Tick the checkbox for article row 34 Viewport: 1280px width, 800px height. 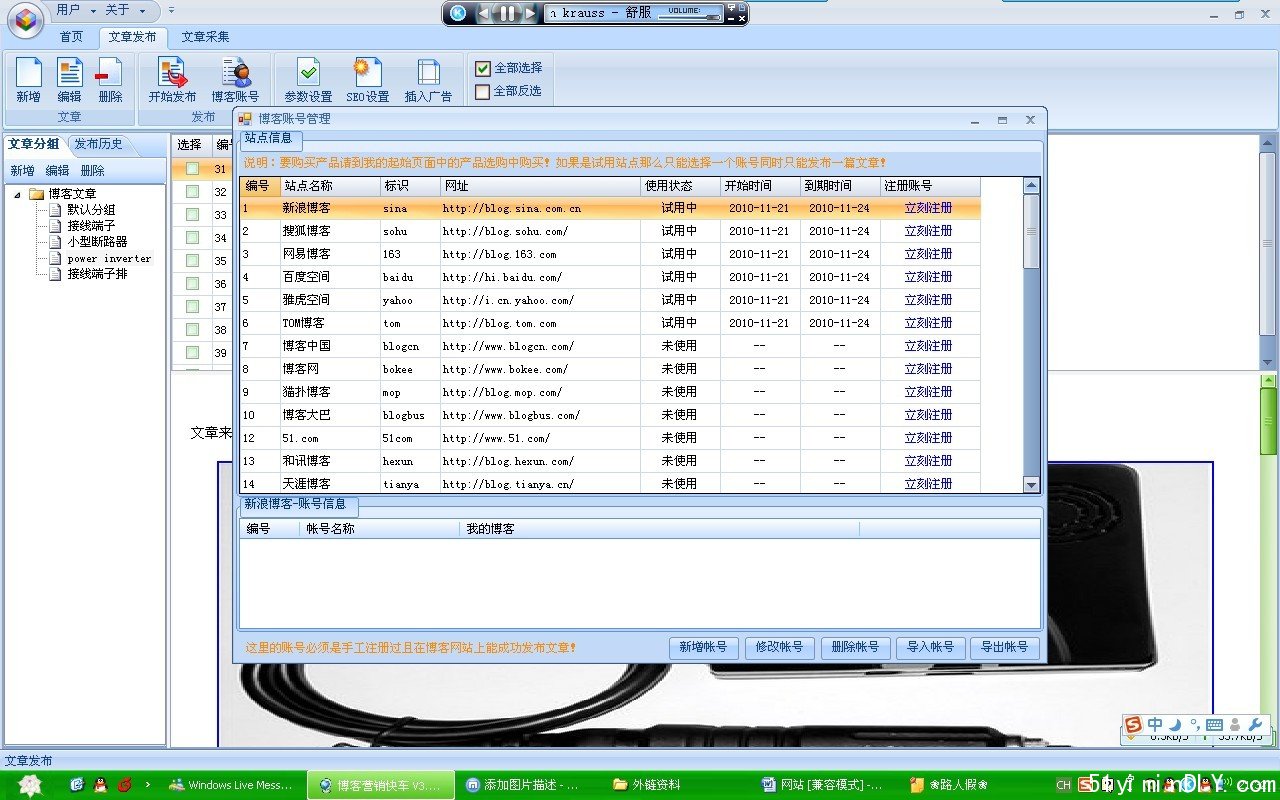pos(192,238)
